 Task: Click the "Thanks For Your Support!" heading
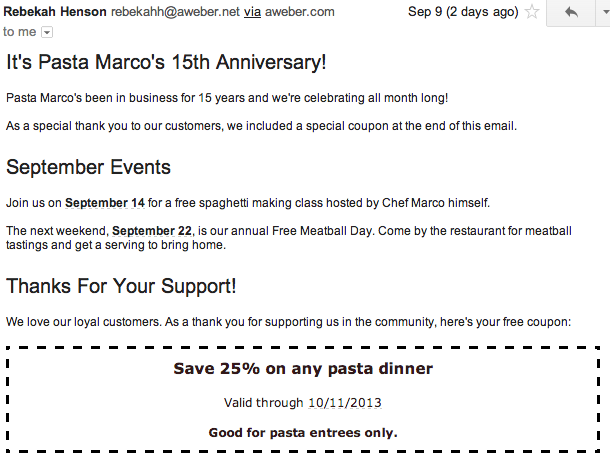[x=121, y=286]
